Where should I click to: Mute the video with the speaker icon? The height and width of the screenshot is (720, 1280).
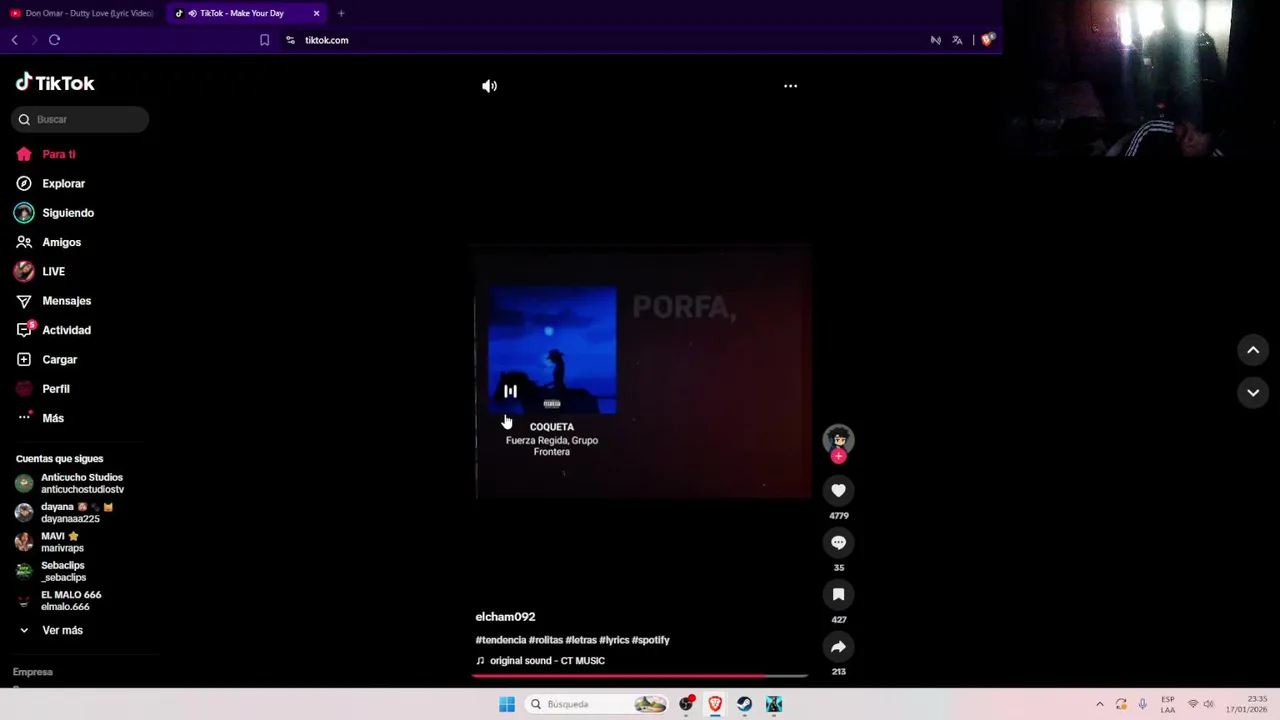[x=489, y=86]
